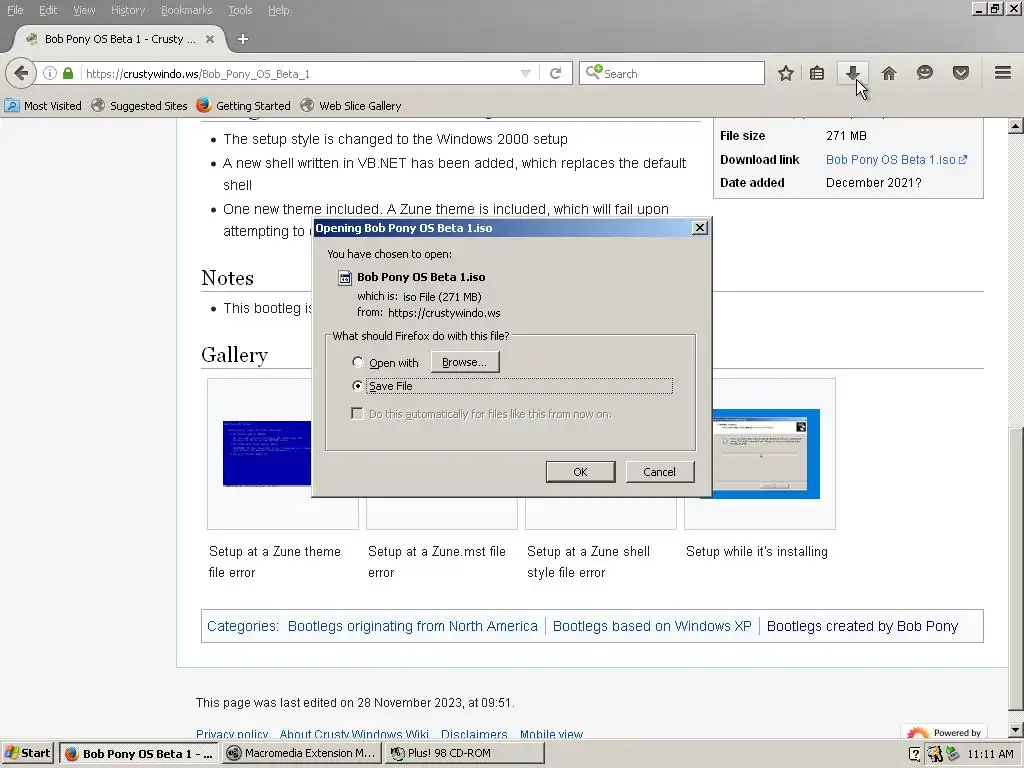Open the View menu
Screen dimensions: 1024x768
[84, 10]
